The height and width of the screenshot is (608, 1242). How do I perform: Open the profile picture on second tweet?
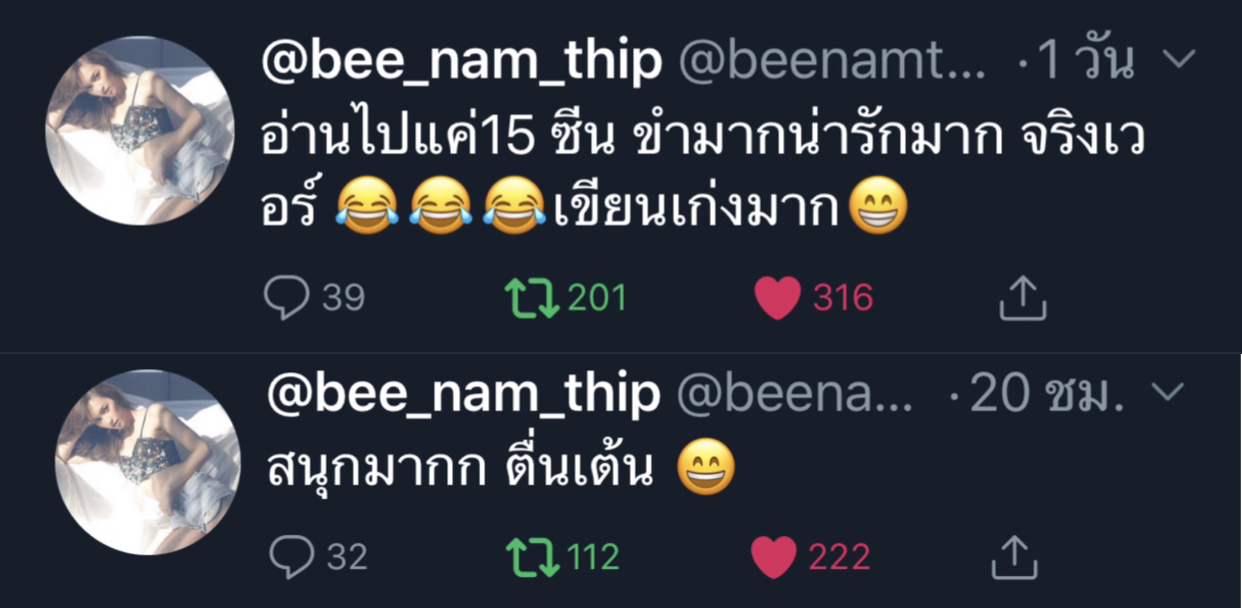click(x=147, y=462)
